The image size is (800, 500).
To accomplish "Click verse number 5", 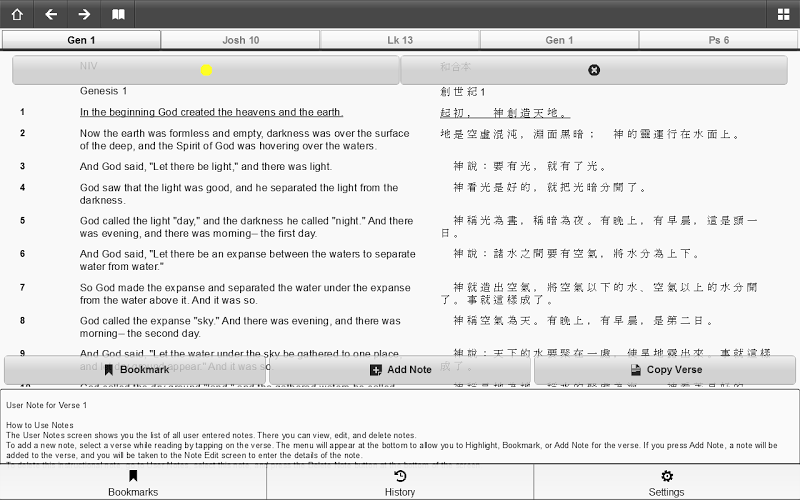I will click(x=22, y=221).
